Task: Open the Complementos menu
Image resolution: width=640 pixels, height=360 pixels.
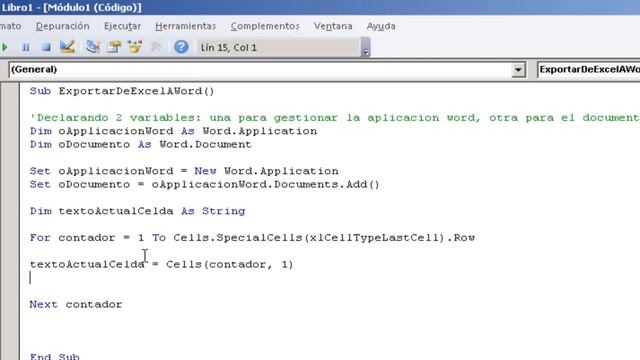Action: (x=265, y=26)
